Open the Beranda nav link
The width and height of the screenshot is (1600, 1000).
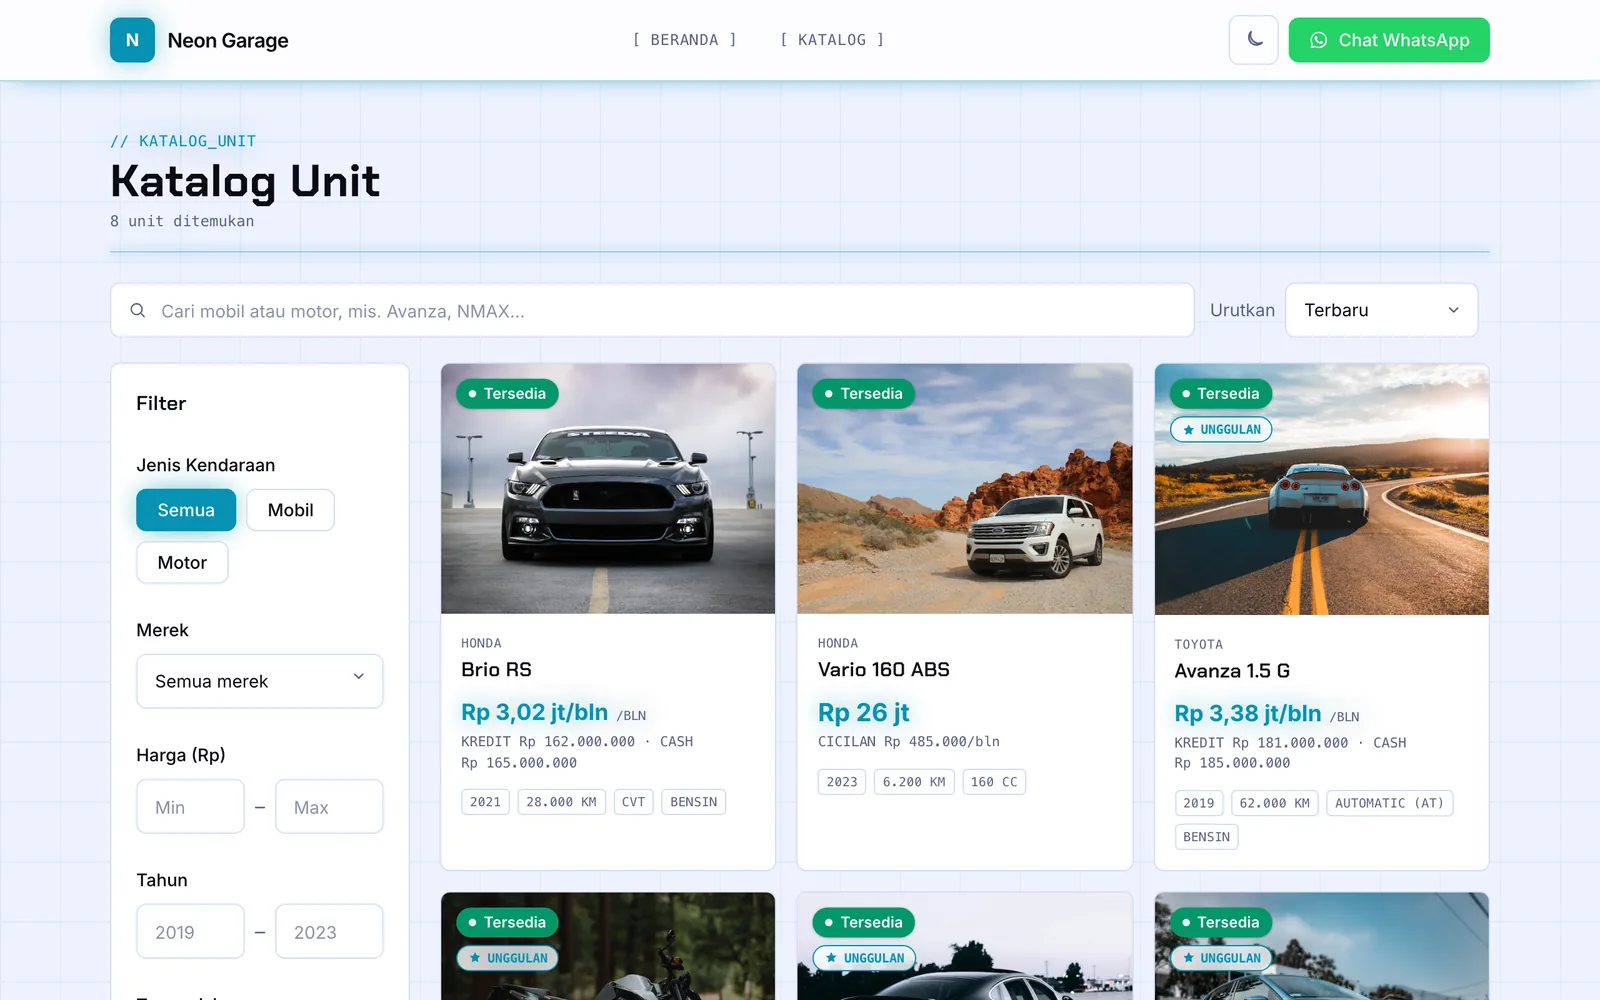(x=684, y=40)
